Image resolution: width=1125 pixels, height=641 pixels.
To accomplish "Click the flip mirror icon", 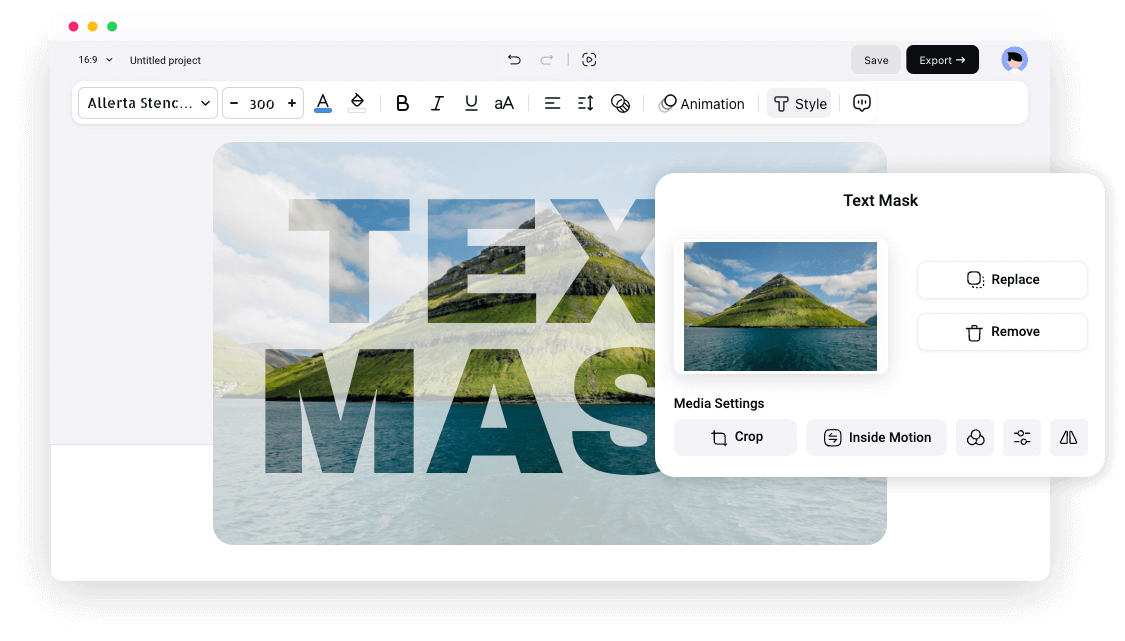I will pyautogui.click(x=1069, y=437).
